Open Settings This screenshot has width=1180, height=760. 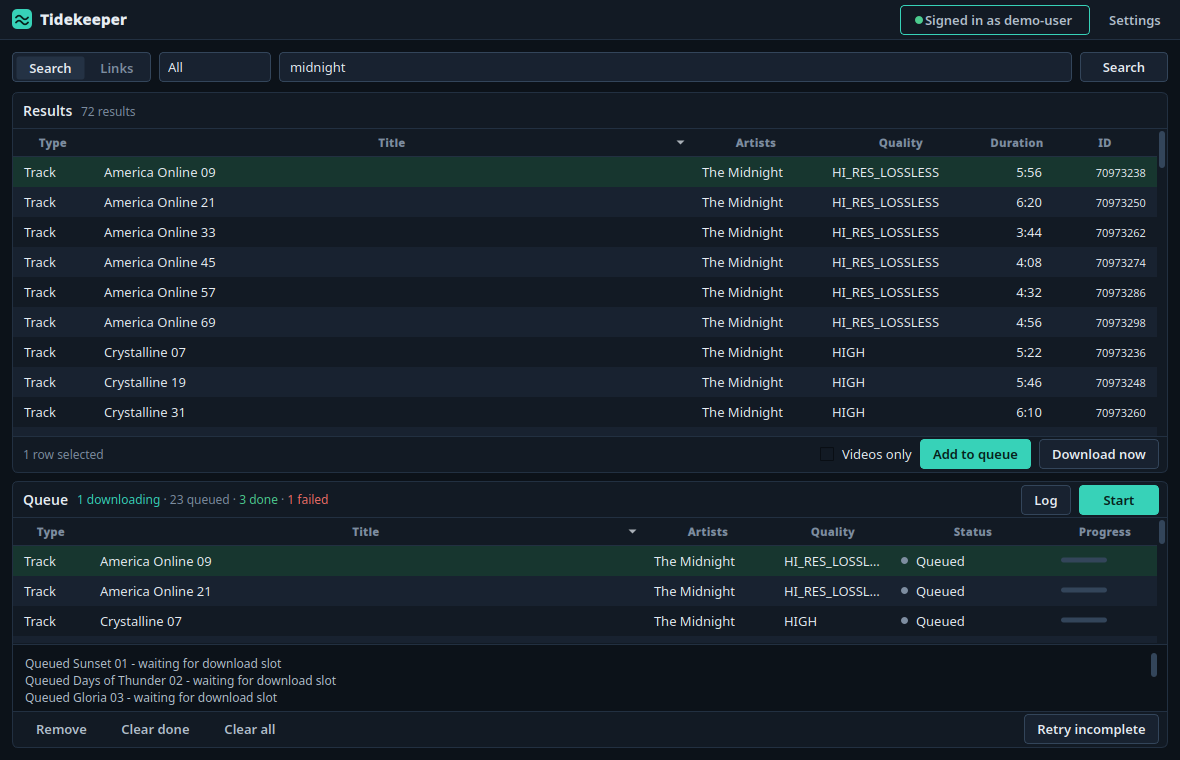[1134, 20]
